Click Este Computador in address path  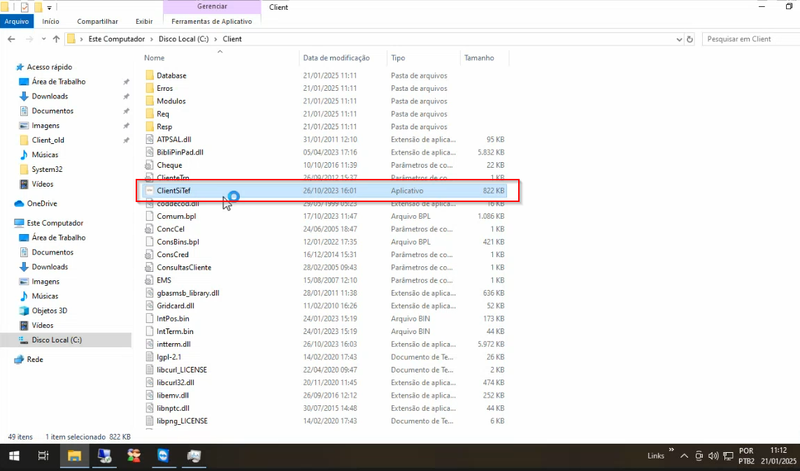116,39
